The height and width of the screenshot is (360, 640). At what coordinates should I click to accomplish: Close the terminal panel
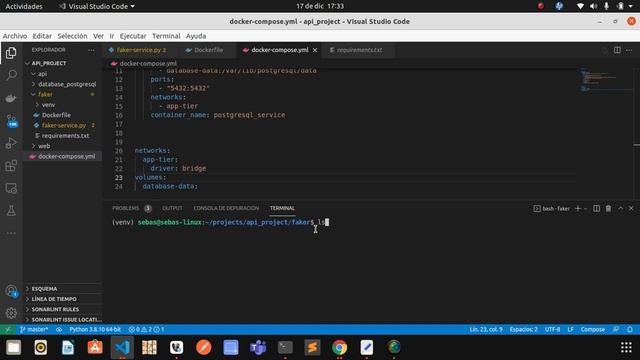pos(631,208)
